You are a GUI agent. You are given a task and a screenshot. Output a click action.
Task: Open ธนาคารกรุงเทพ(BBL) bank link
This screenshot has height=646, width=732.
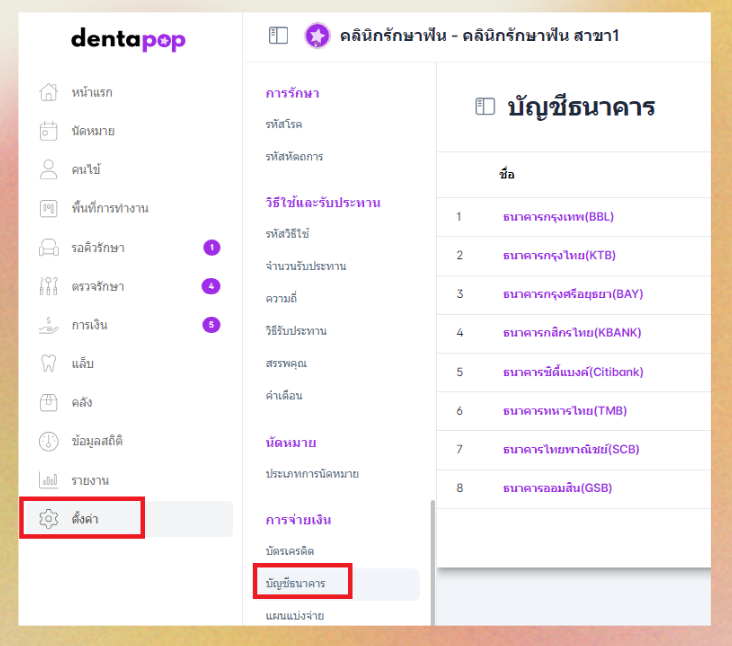click(x=558, y=217)
